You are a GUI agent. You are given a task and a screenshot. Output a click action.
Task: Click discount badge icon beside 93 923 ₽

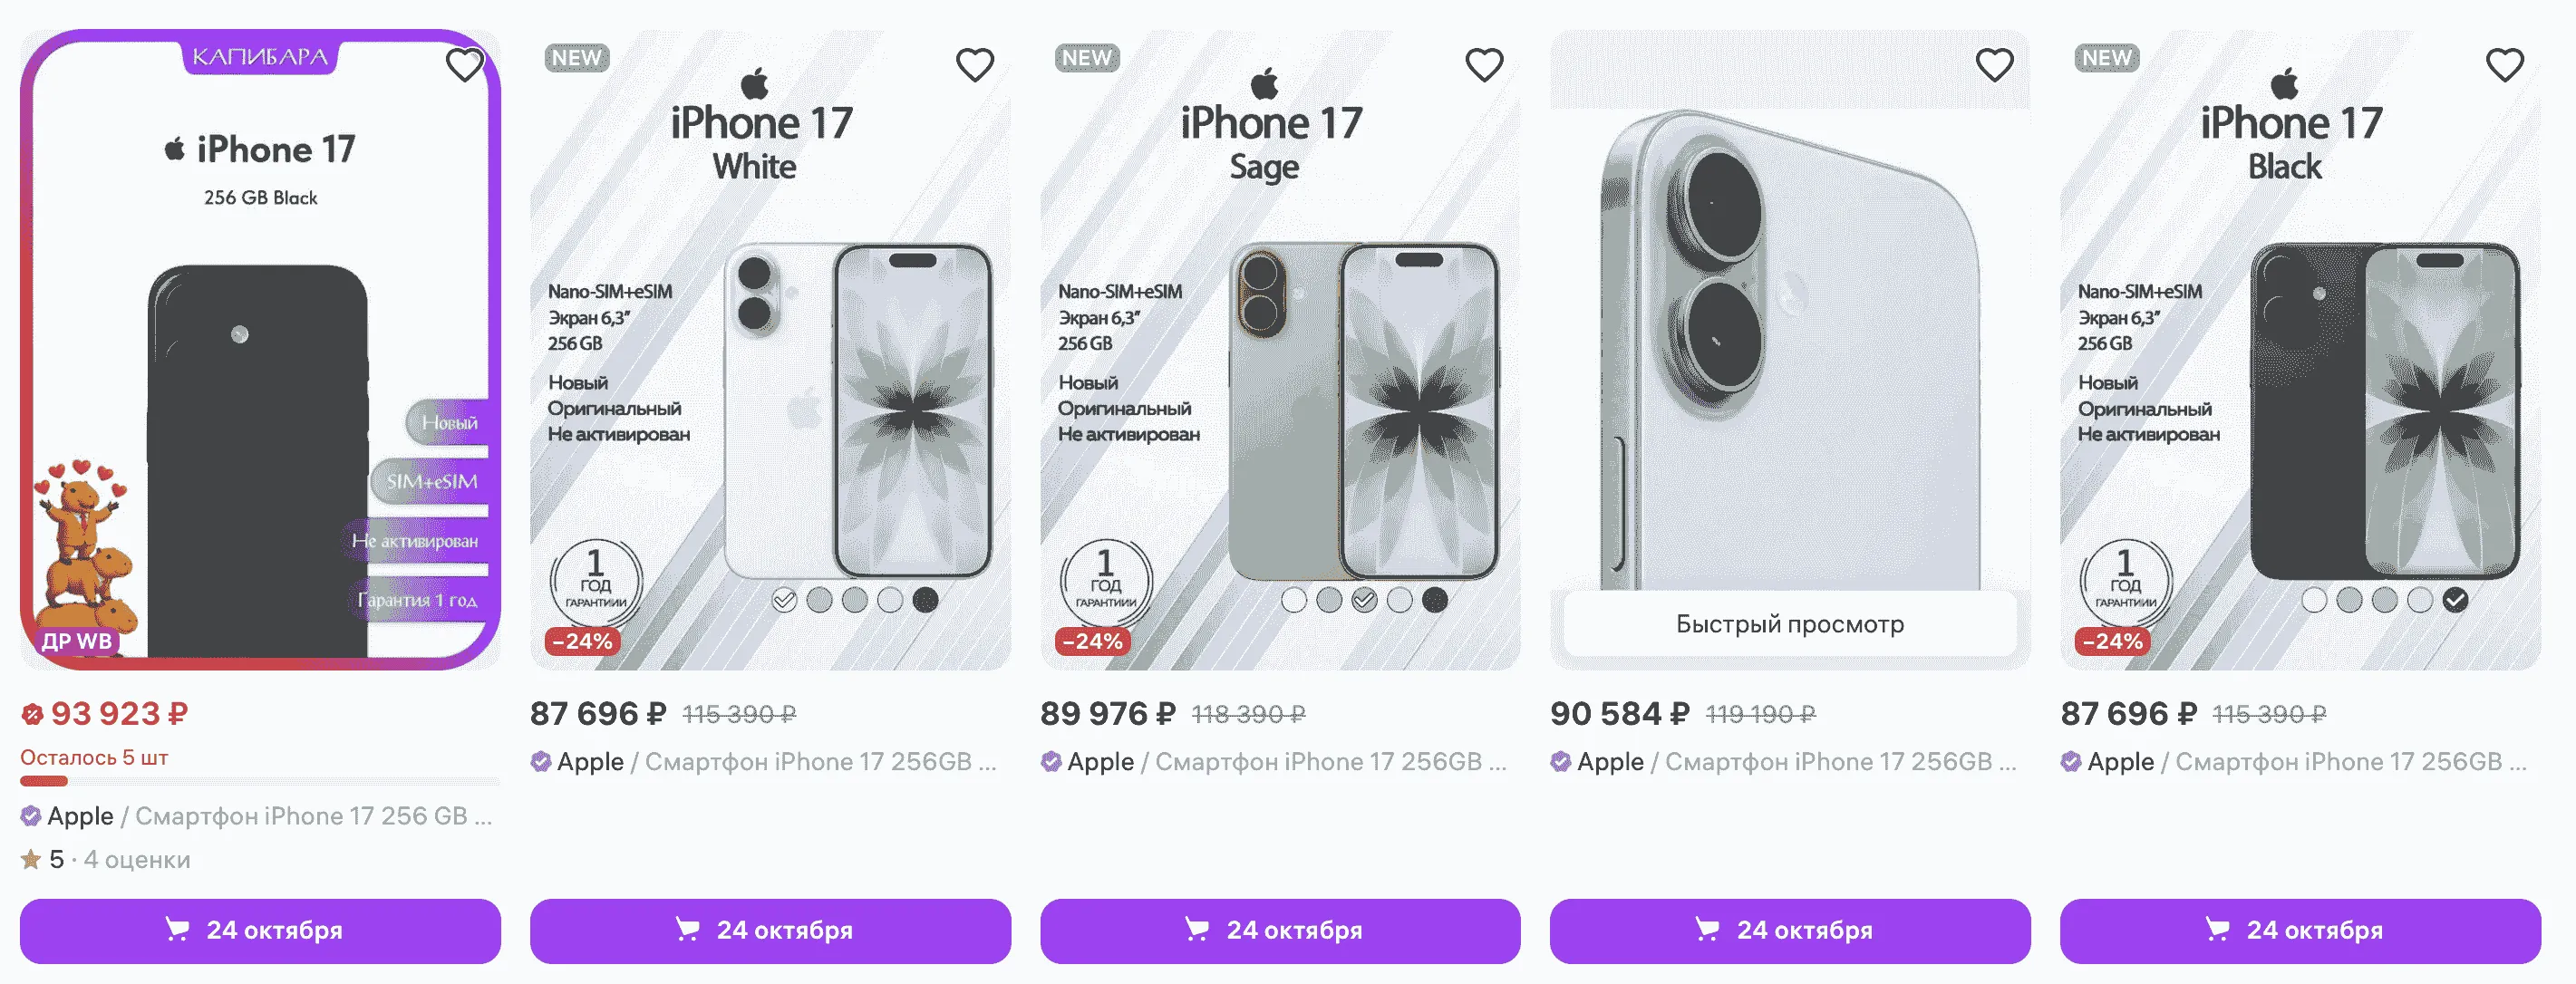(32, 714)
